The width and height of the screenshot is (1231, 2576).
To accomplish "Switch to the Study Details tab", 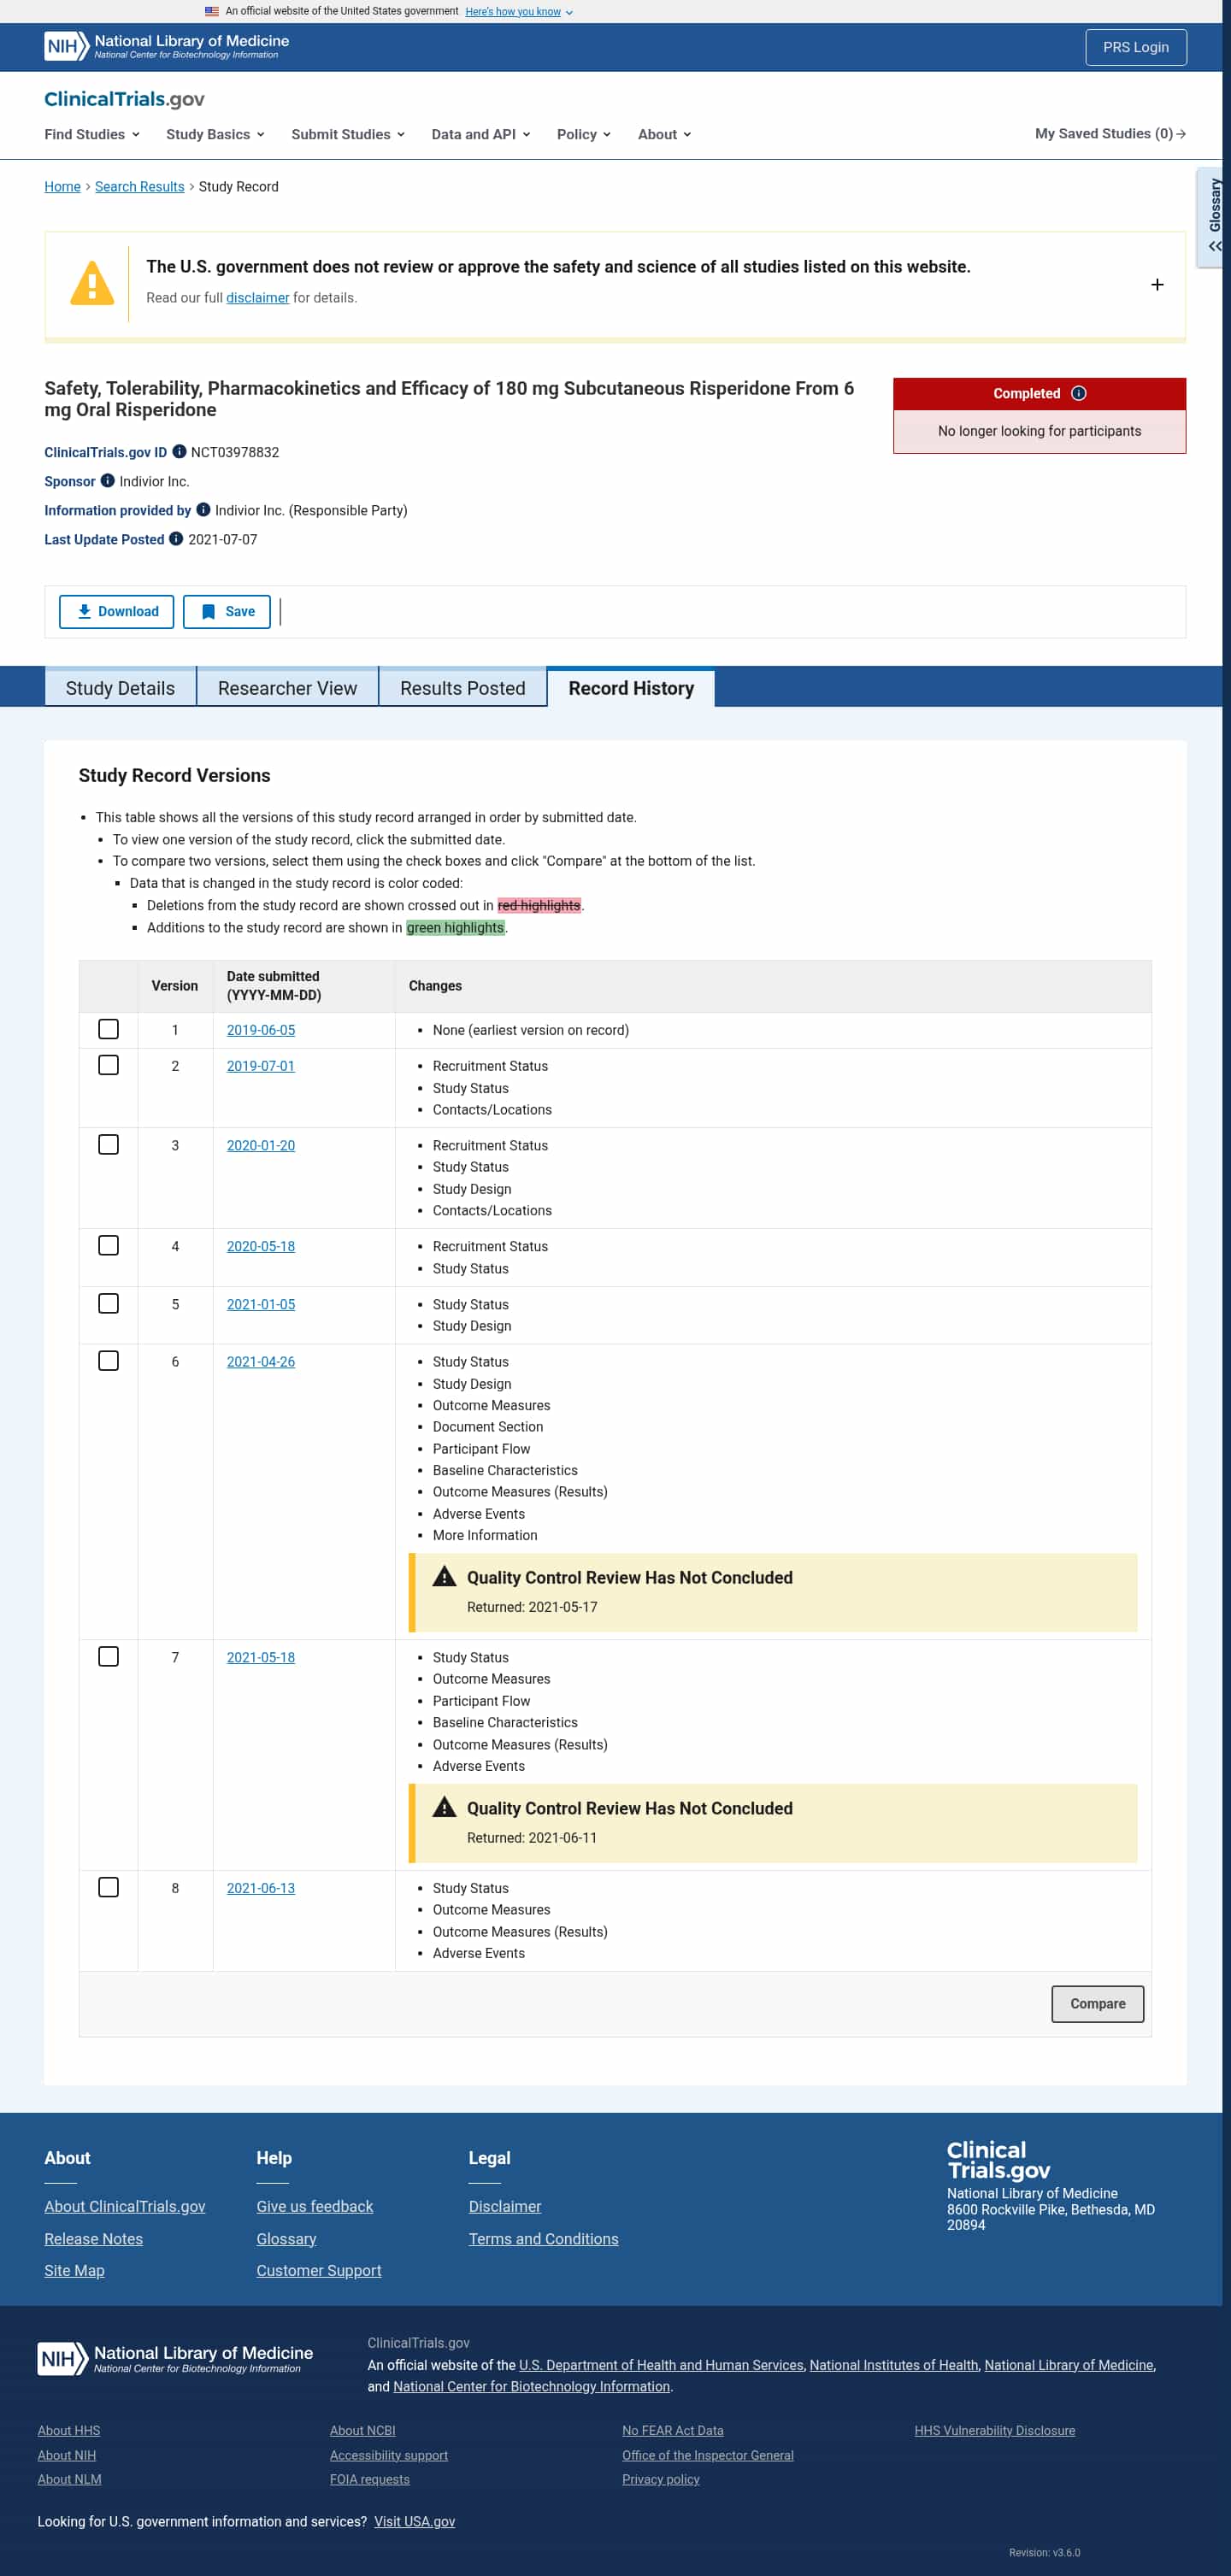I will 120,688.
